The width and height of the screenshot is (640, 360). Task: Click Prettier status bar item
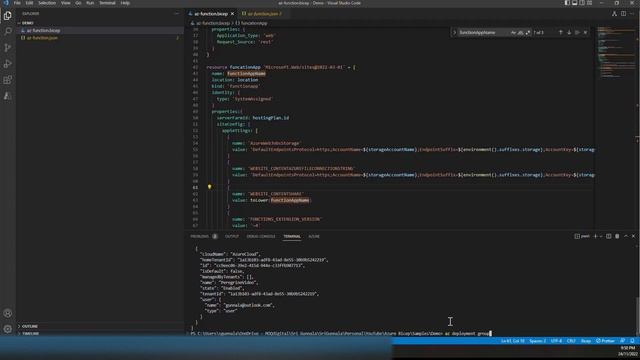click(605, 341)
